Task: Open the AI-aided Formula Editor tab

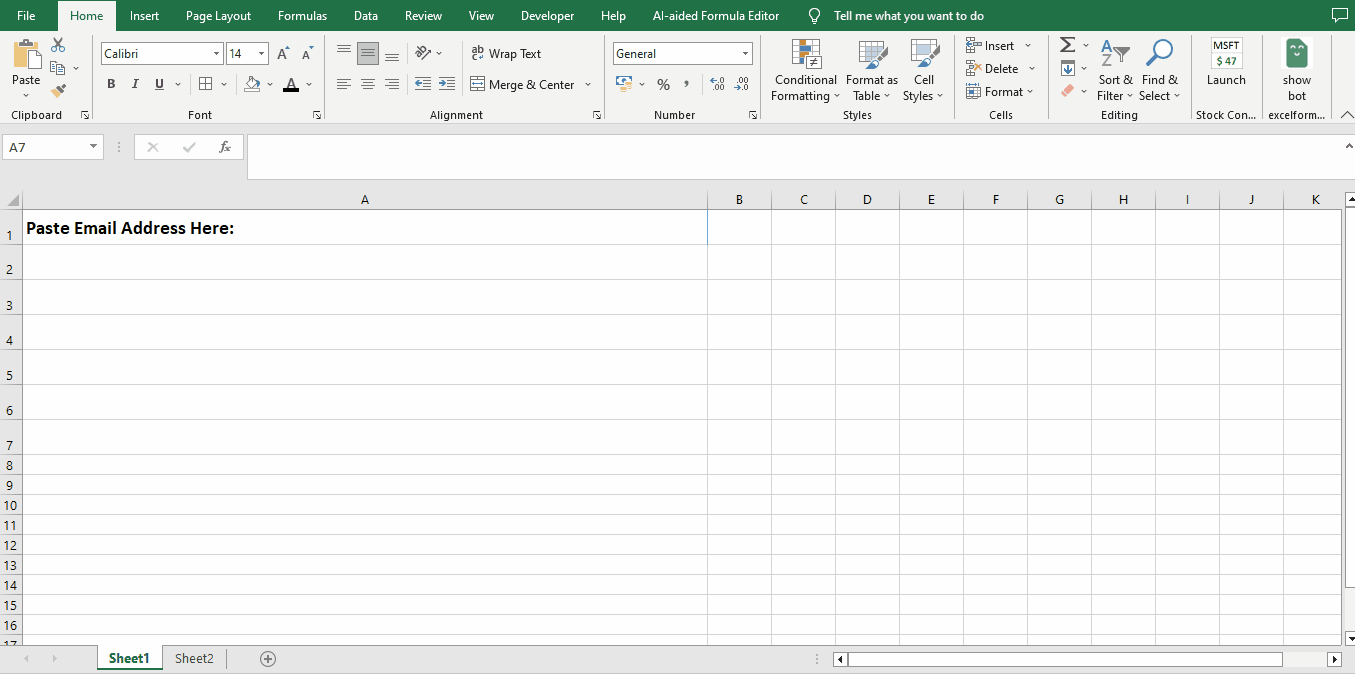Action: 716,15
